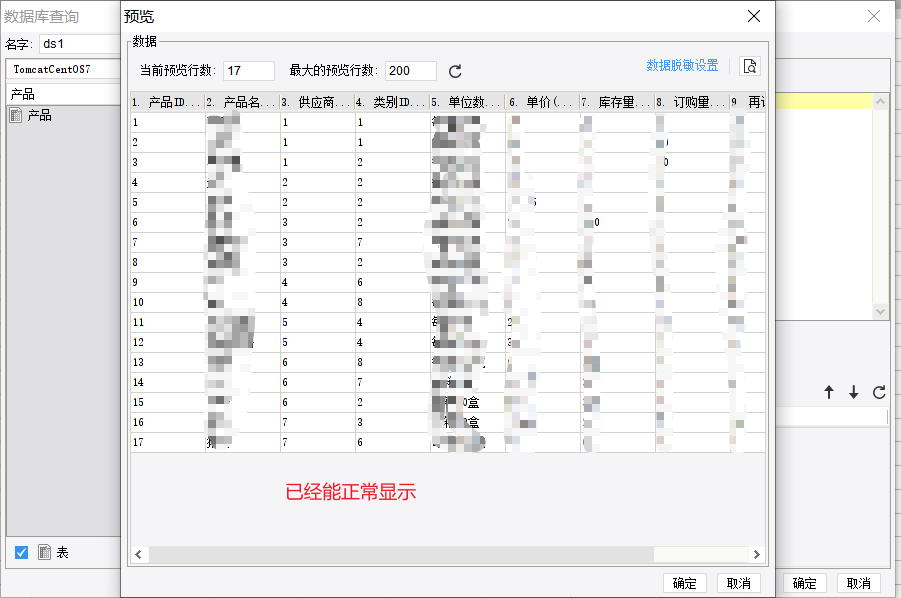Click the refresh icon beside down arrow
The image size is (901, 598).
pos(879,392)
